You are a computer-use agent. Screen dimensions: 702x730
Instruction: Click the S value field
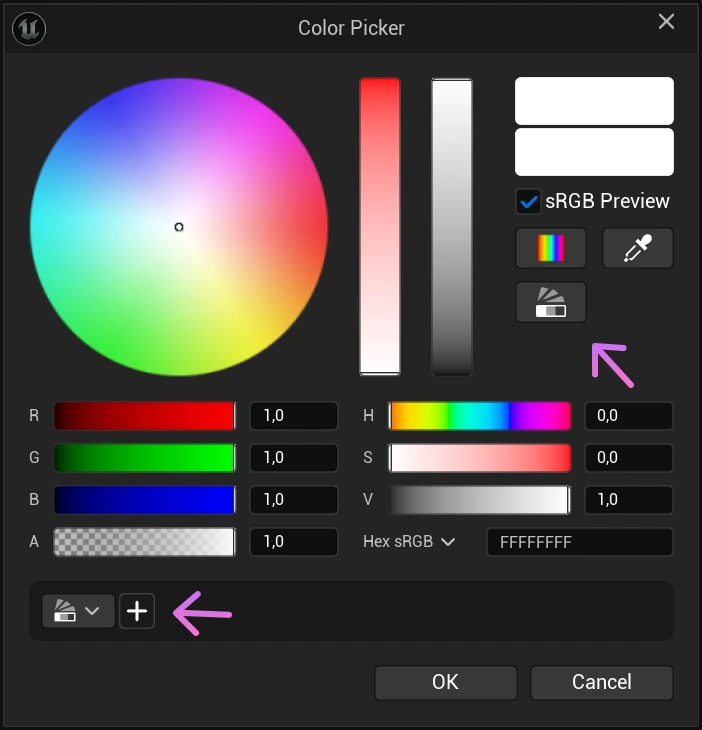pyautogui.click(x=629, y=458)
